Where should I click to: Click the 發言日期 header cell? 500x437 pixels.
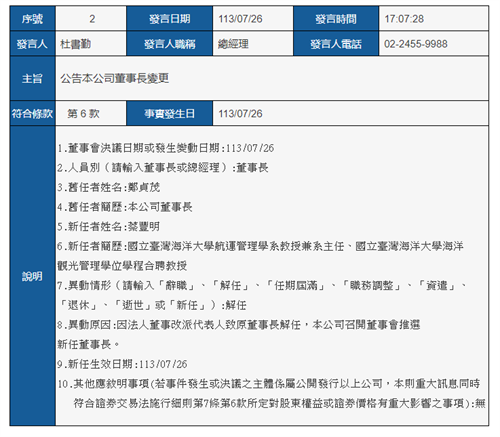[x=170, y=19]
